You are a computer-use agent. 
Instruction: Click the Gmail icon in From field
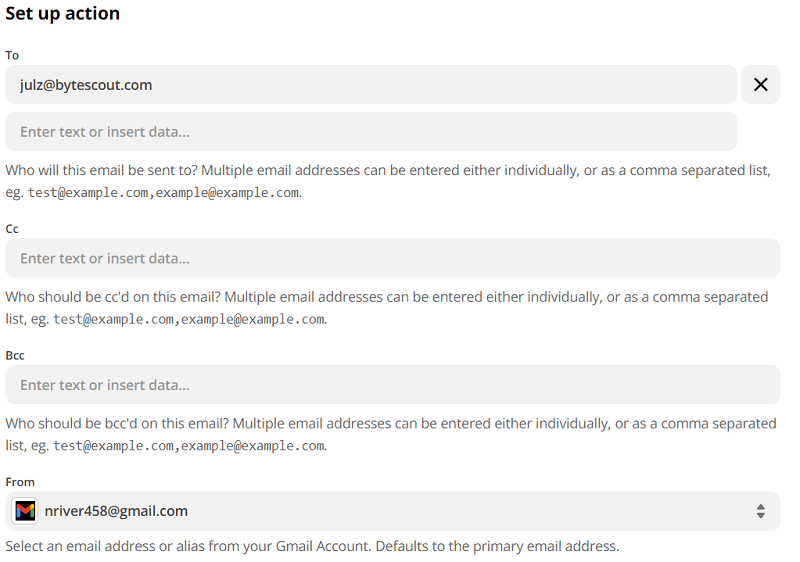point(25,511)
